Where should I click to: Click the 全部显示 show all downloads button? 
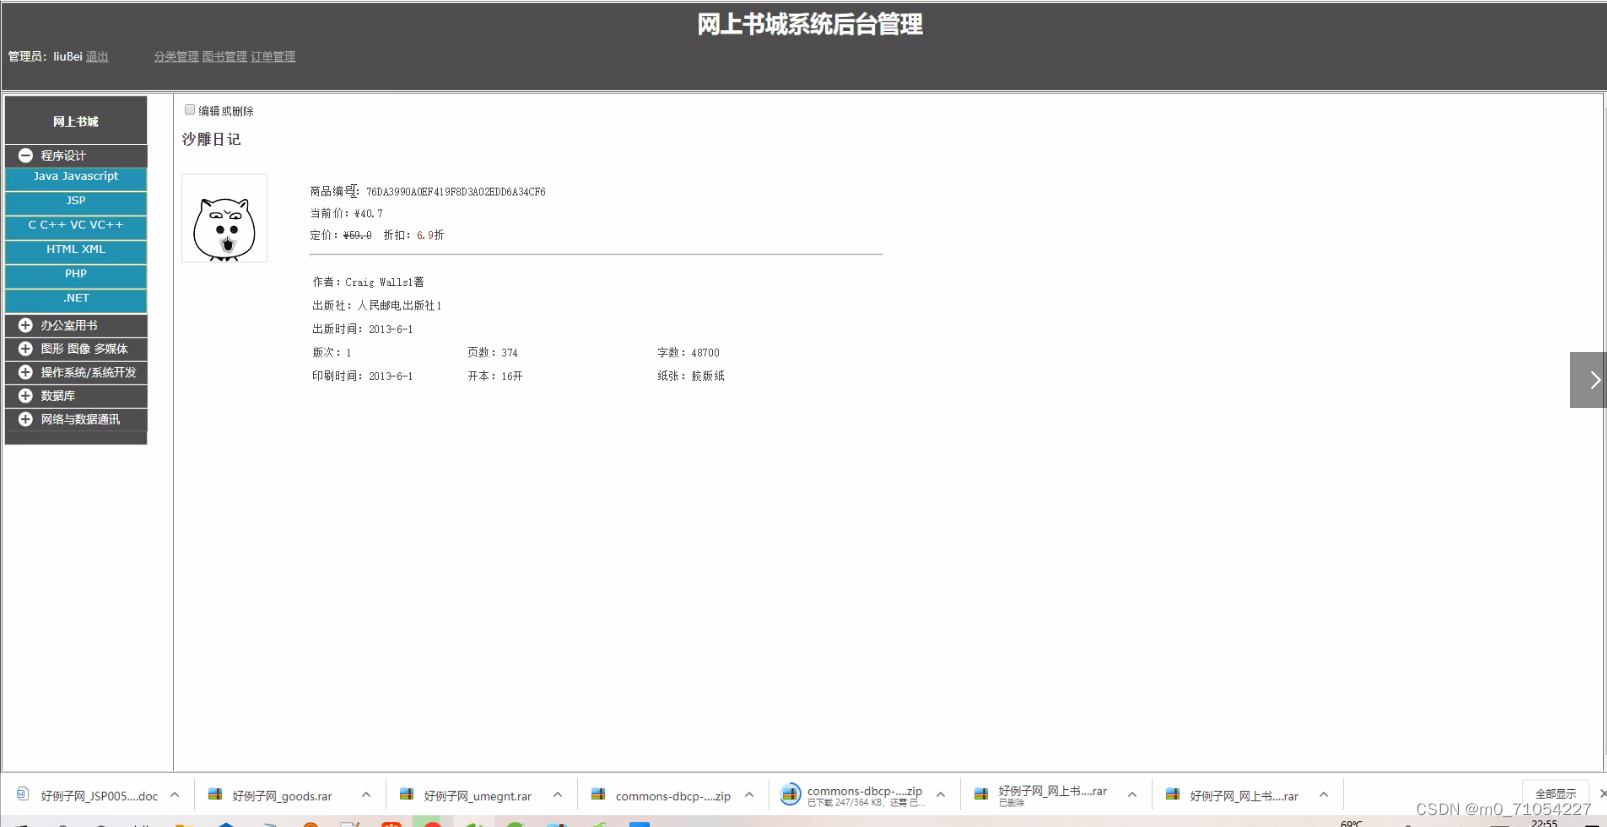click(x=1556, y=794)
